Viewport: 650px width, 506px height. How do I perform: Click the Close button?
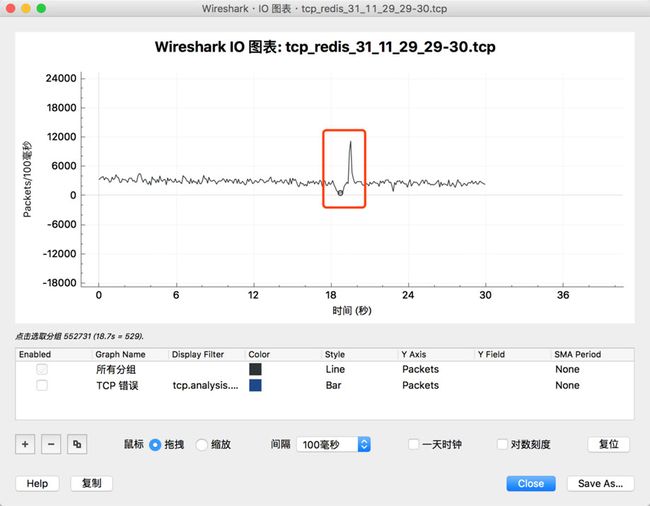(531, 483)
